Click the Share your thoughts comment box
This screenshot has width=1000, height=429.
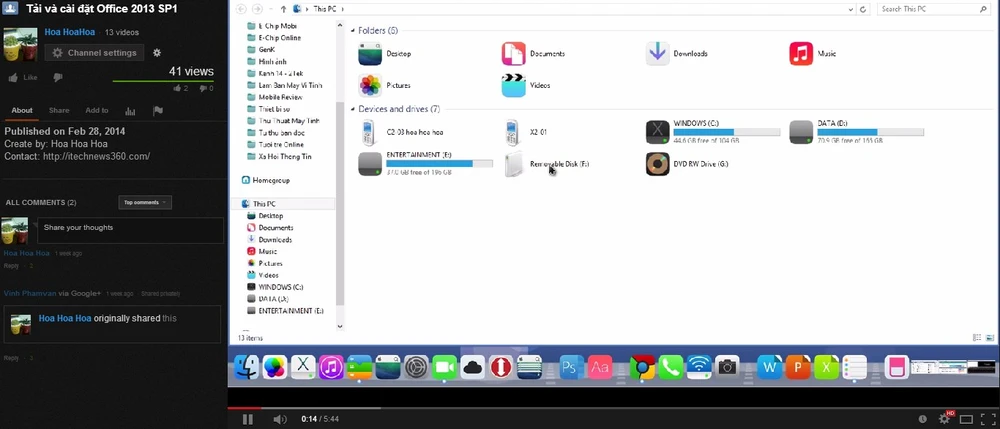pos(130,229)
